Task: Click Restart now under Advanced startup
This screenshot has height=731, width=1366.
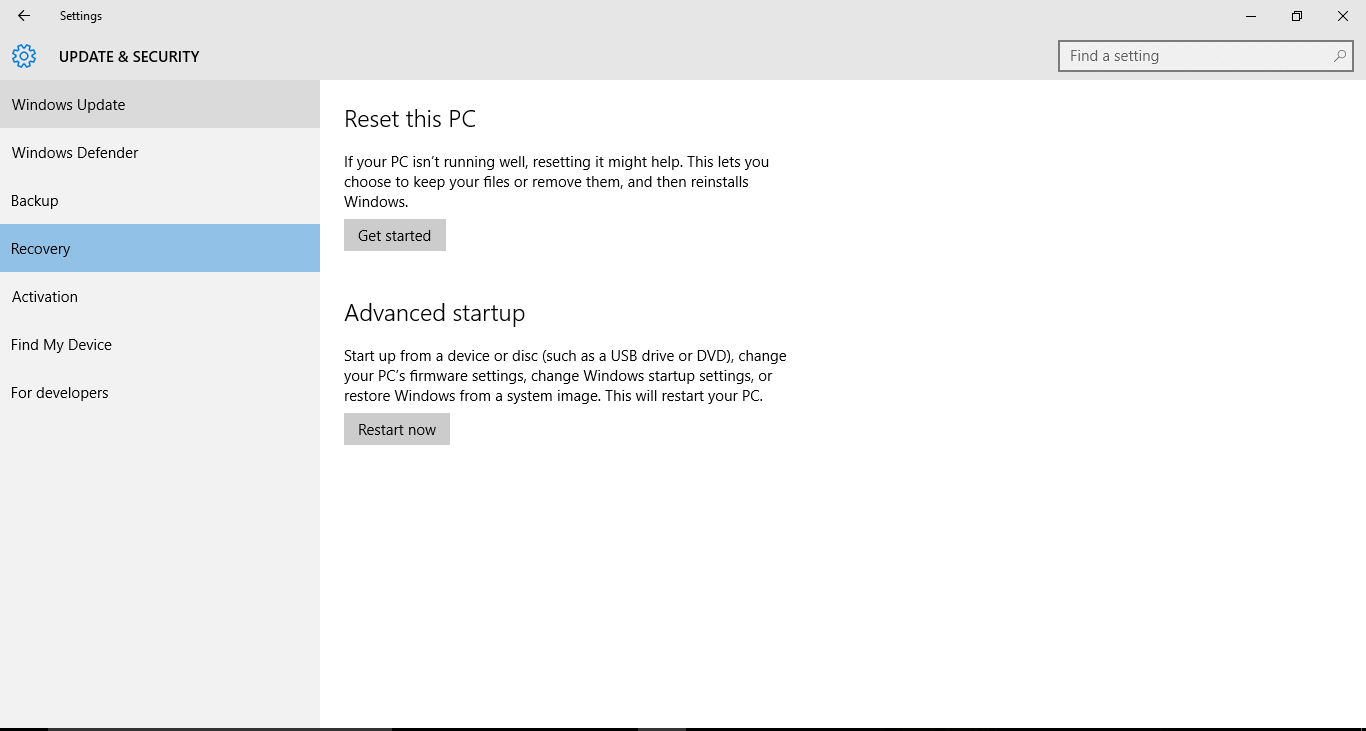Action: (x=396, y=429)
